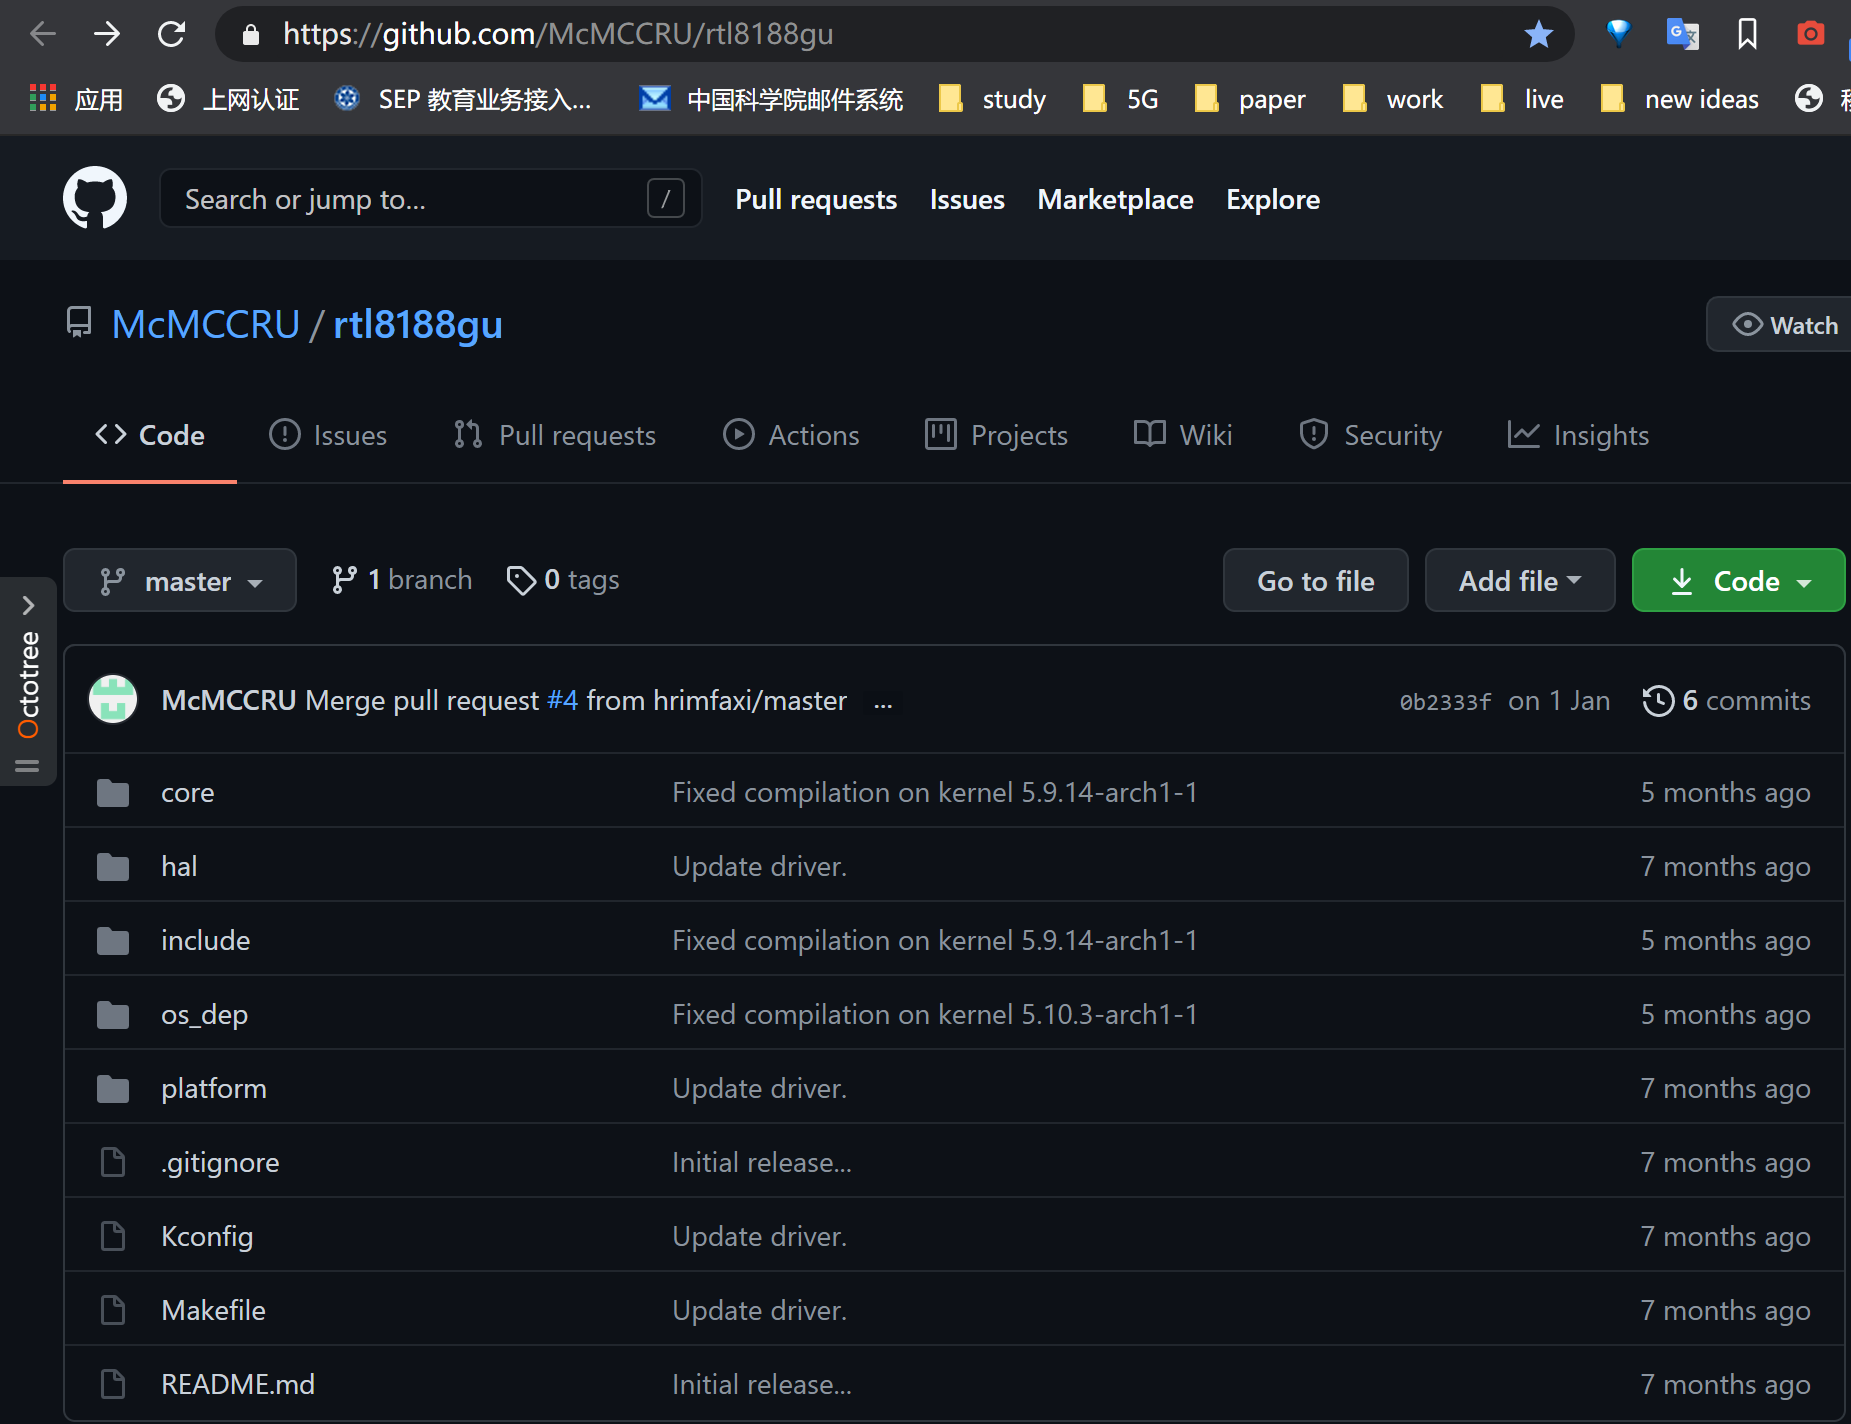Go back using the browser back arrow
Image resolution: width=1851 pixels, height=1424 pixels.
click(42, 33)
